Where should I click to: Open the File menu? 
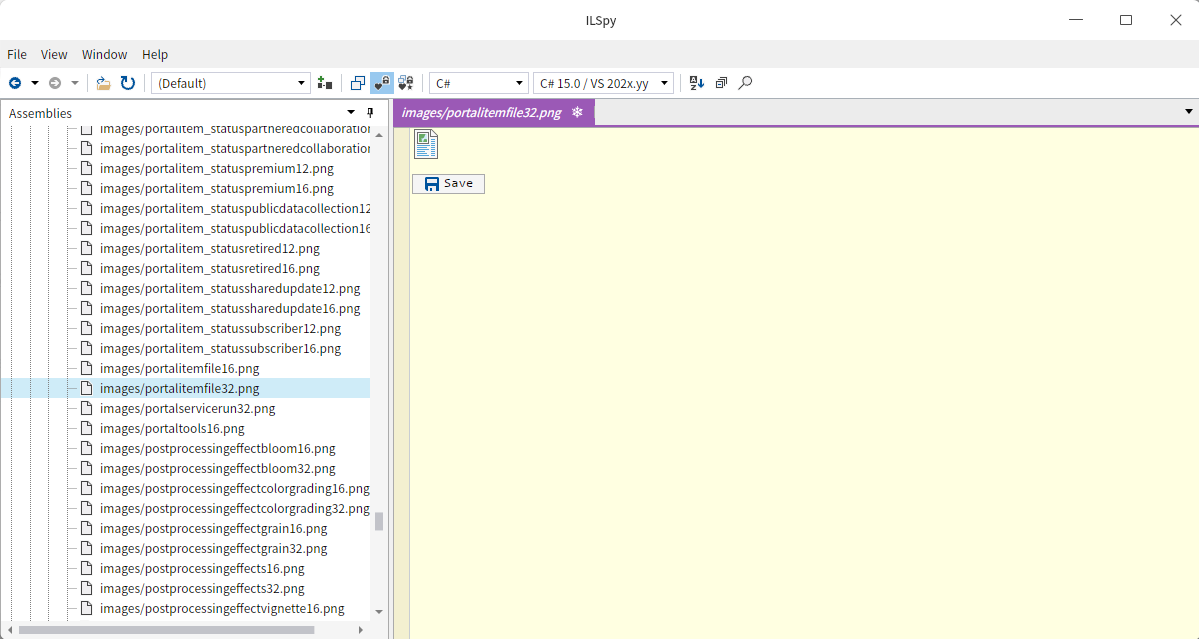pos(17,54)
